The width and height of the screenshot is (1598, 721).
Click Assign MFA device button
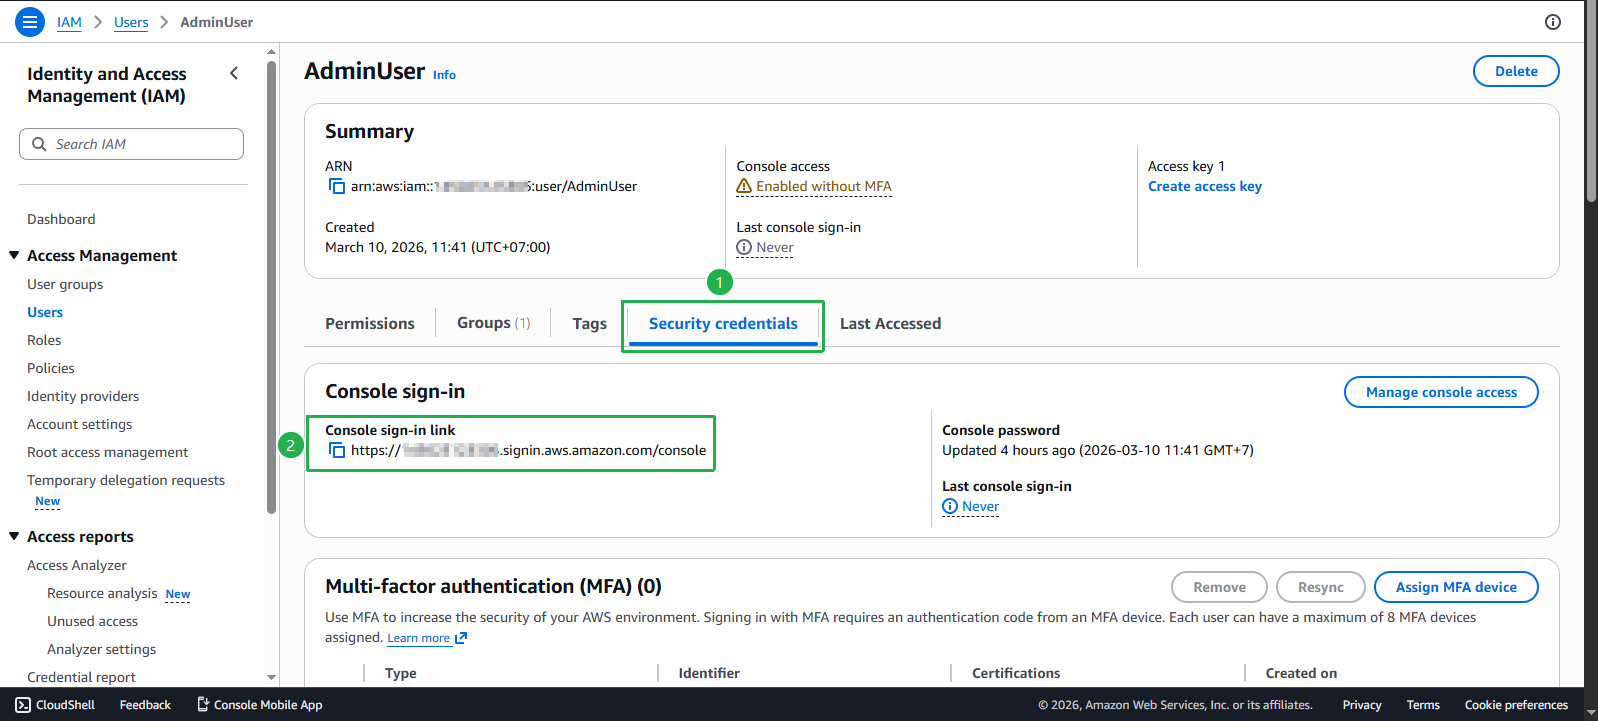point(1456,587)
